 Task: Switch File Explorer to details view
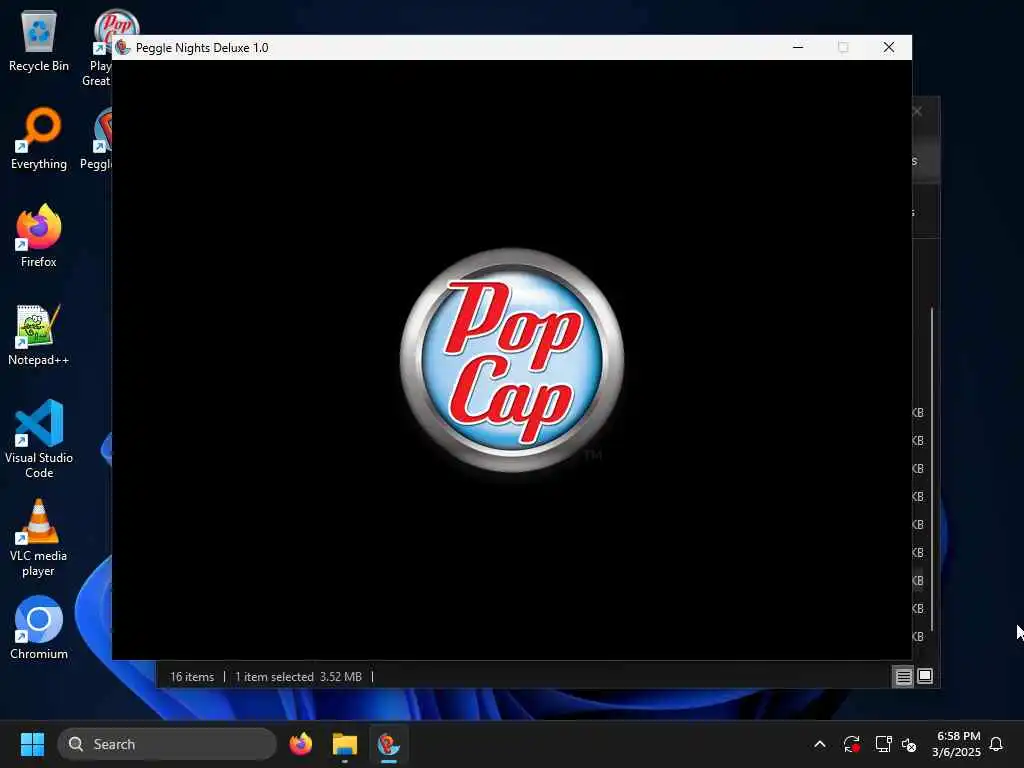point(903,677)
